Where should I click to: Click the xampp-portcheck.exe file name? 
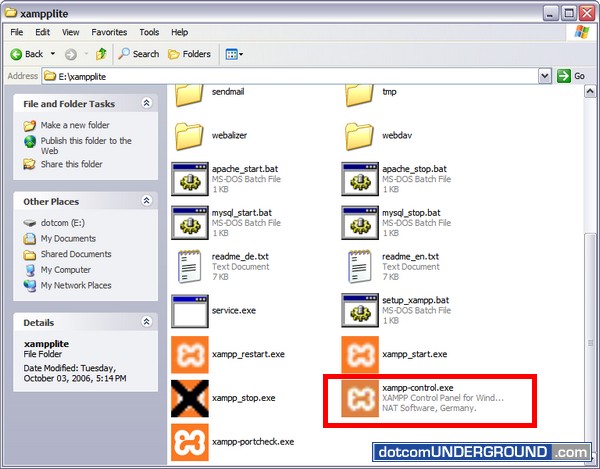click(x=253, y=442)
